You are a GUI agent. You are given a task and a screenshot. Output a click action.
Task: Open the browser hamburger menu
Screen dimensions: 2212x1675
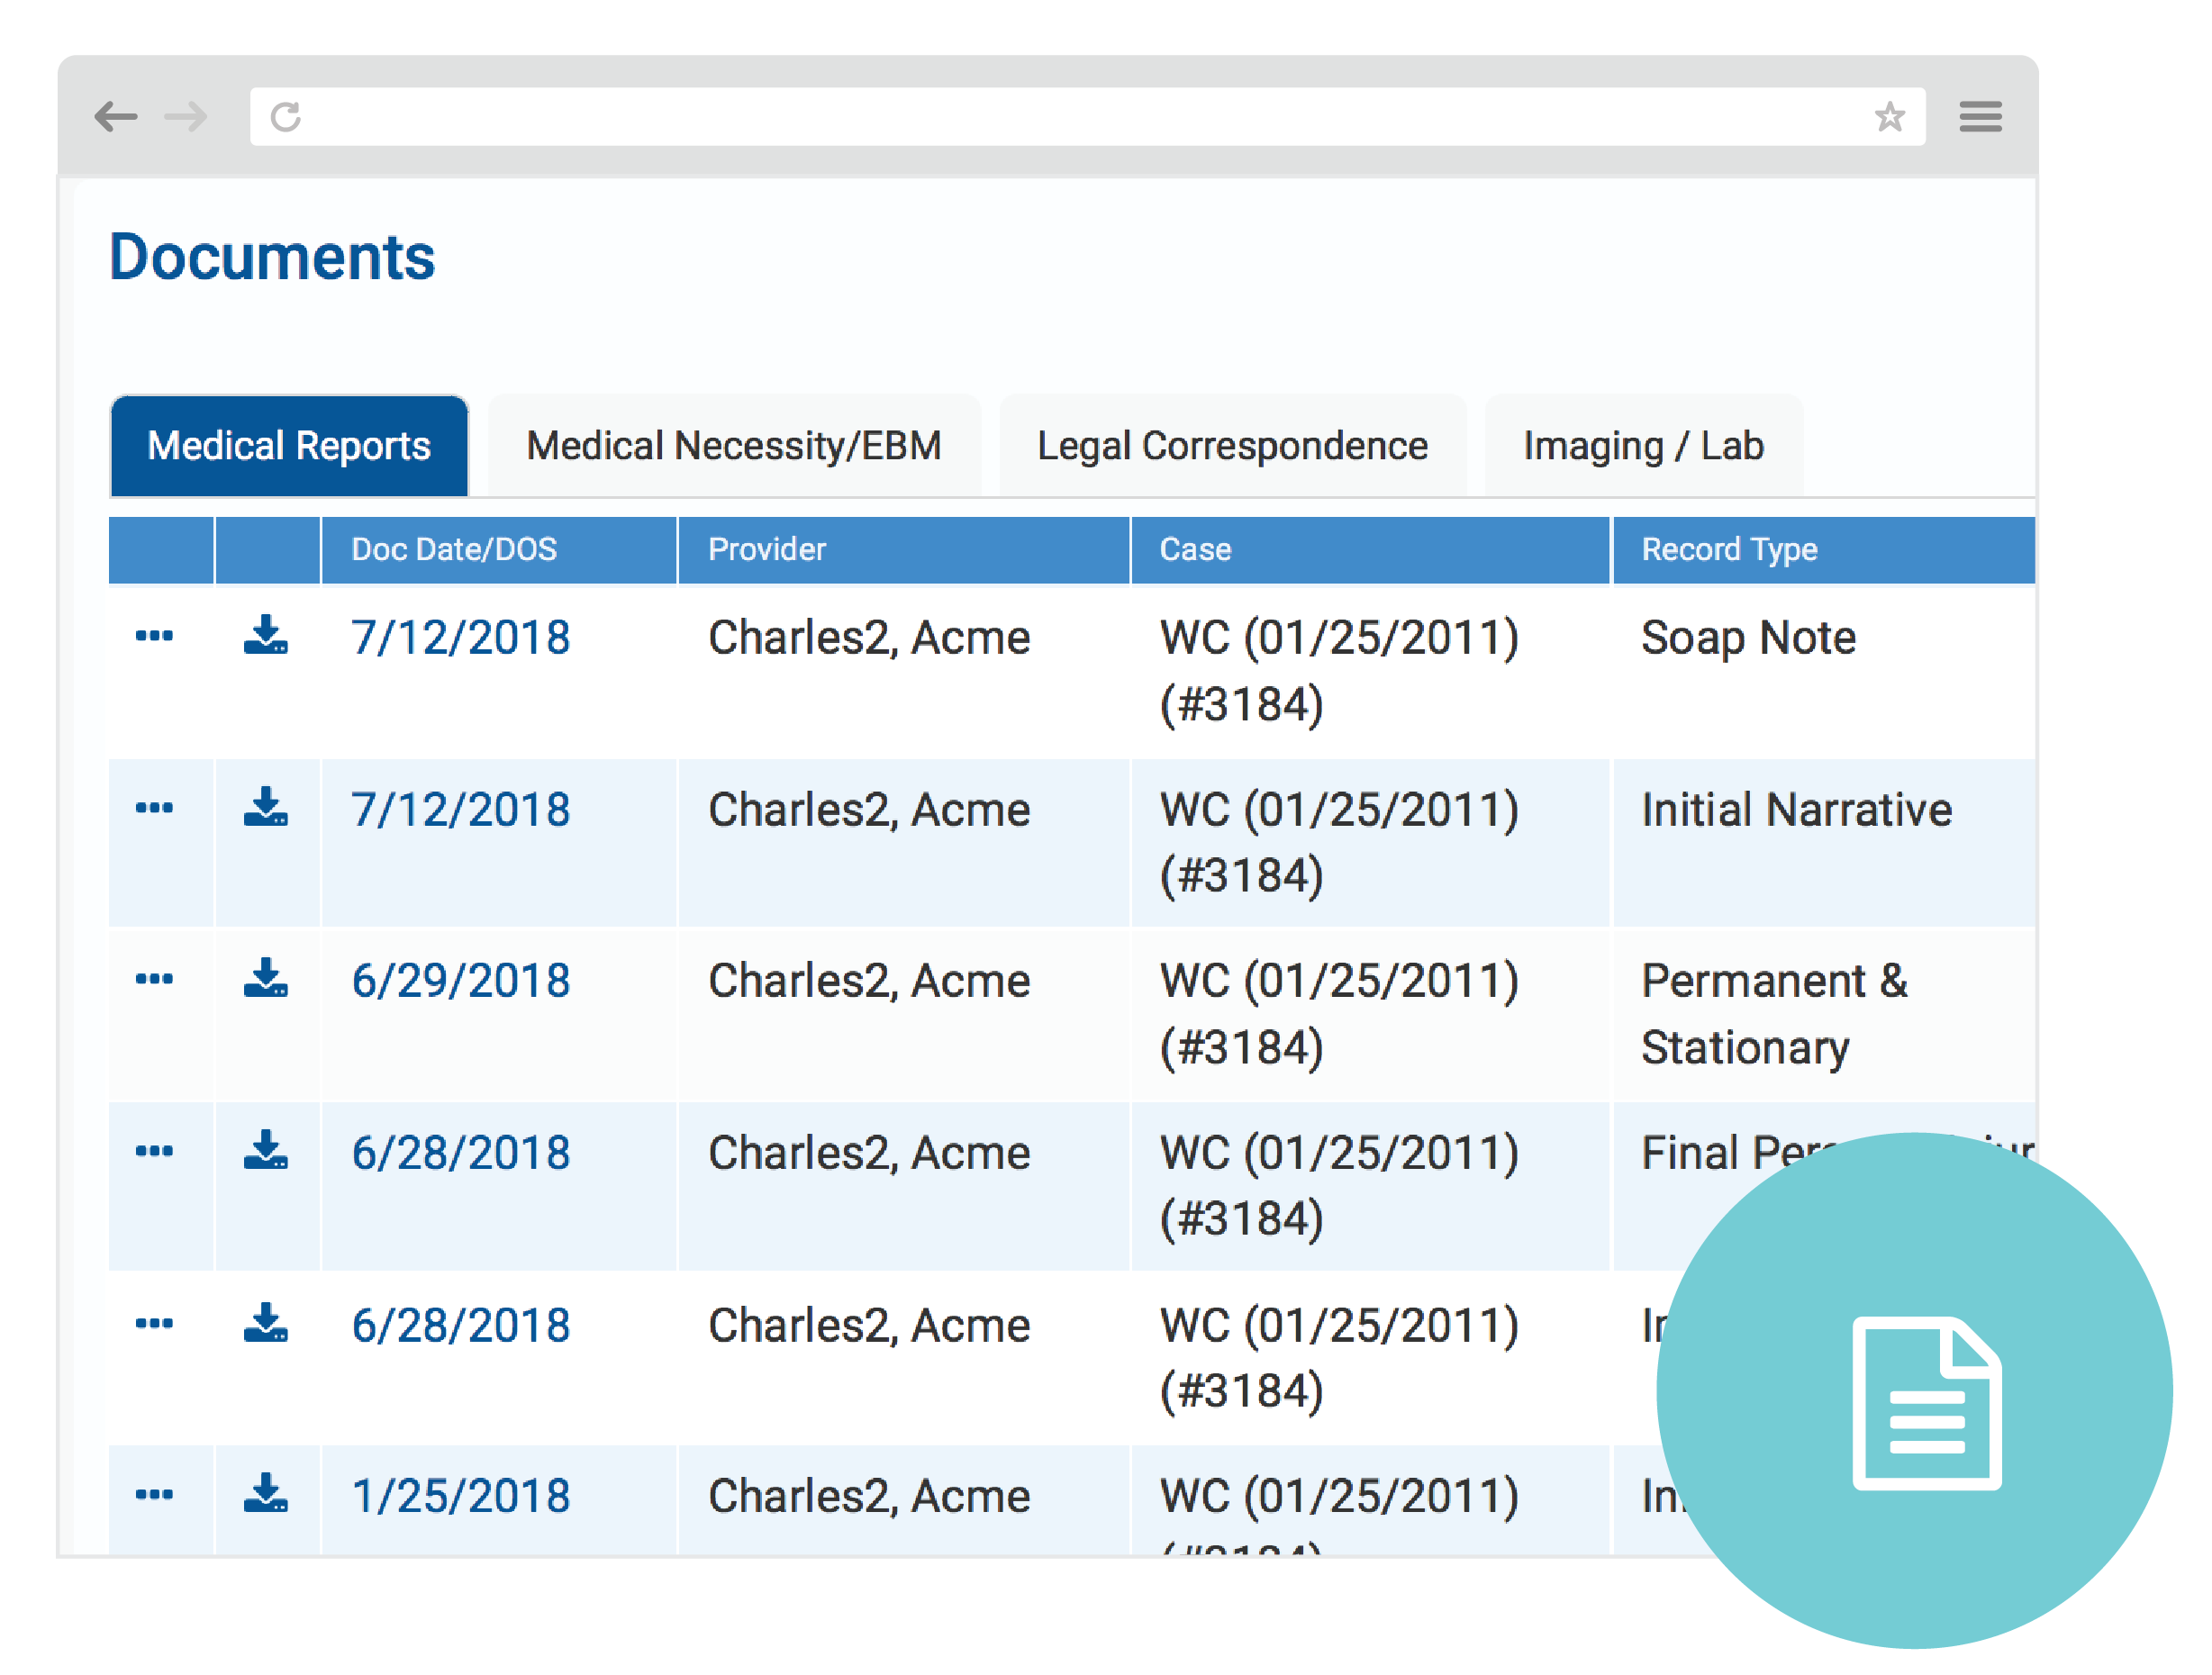(x=1979, y=117)
